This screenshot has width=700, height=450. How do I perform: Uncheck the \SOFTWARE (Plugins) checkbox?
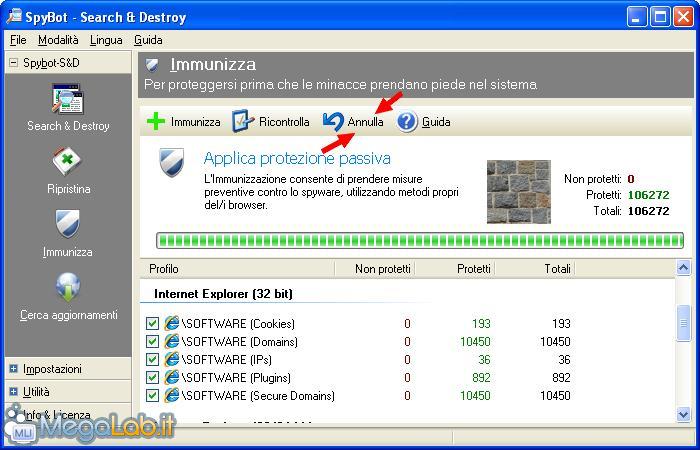[152, 378]
